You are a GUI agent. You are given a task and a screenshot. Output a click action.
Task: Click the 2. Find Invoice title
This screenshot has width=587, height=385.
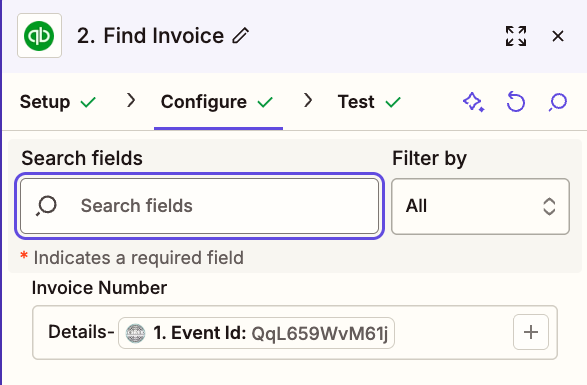pos(150,36)
